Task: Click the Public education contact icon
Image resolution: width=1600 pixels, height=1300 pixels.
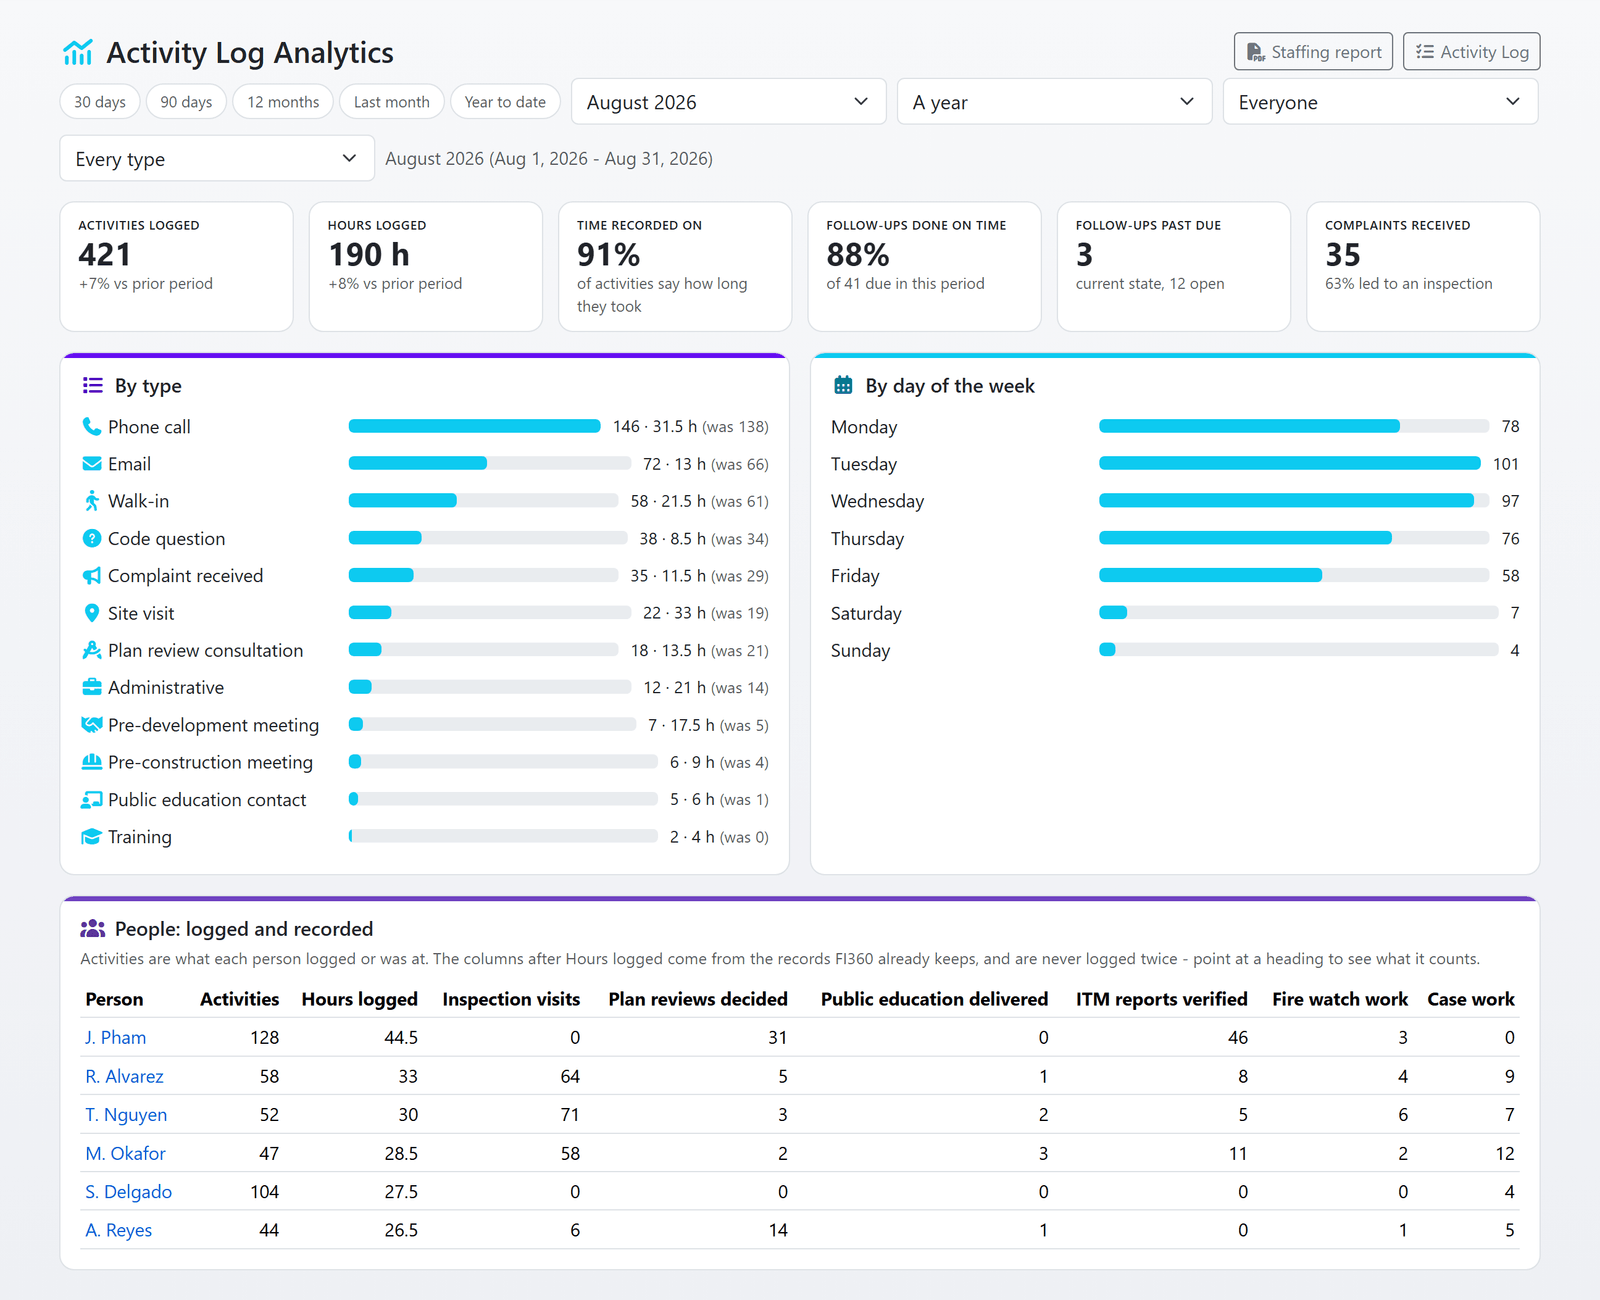Action: point(91,800)
